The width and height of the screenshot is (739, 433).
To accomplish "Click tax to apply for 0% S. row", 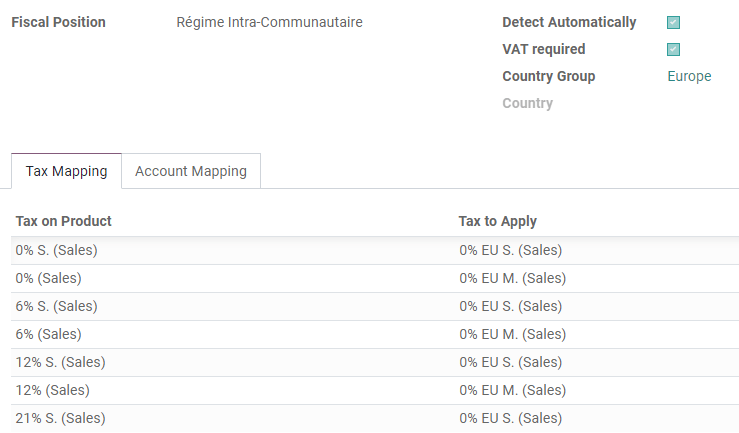I will (510, 251).
